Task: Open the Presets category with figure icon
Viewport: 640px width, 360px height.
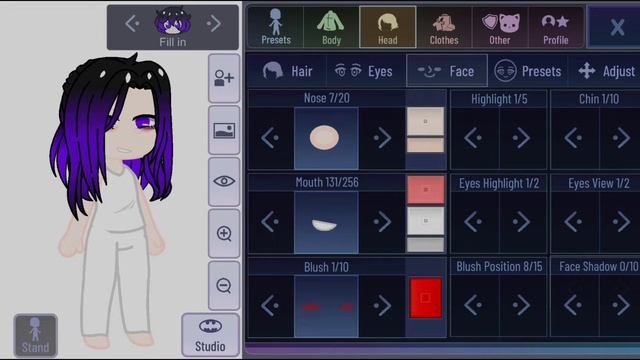Action: [x=276, y=27]
